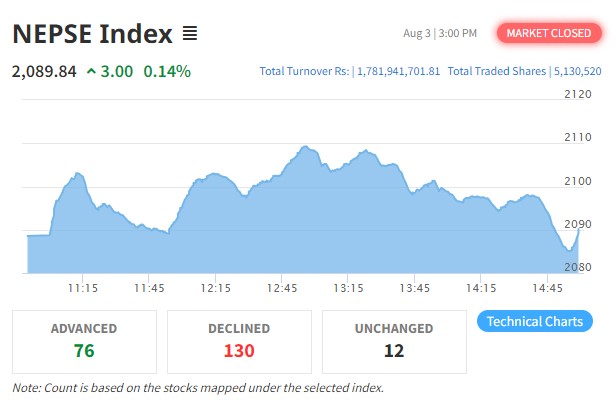The image size is (616, 410).
Task: Click the 14:45 time axis marker
Action: coord(547,288)
